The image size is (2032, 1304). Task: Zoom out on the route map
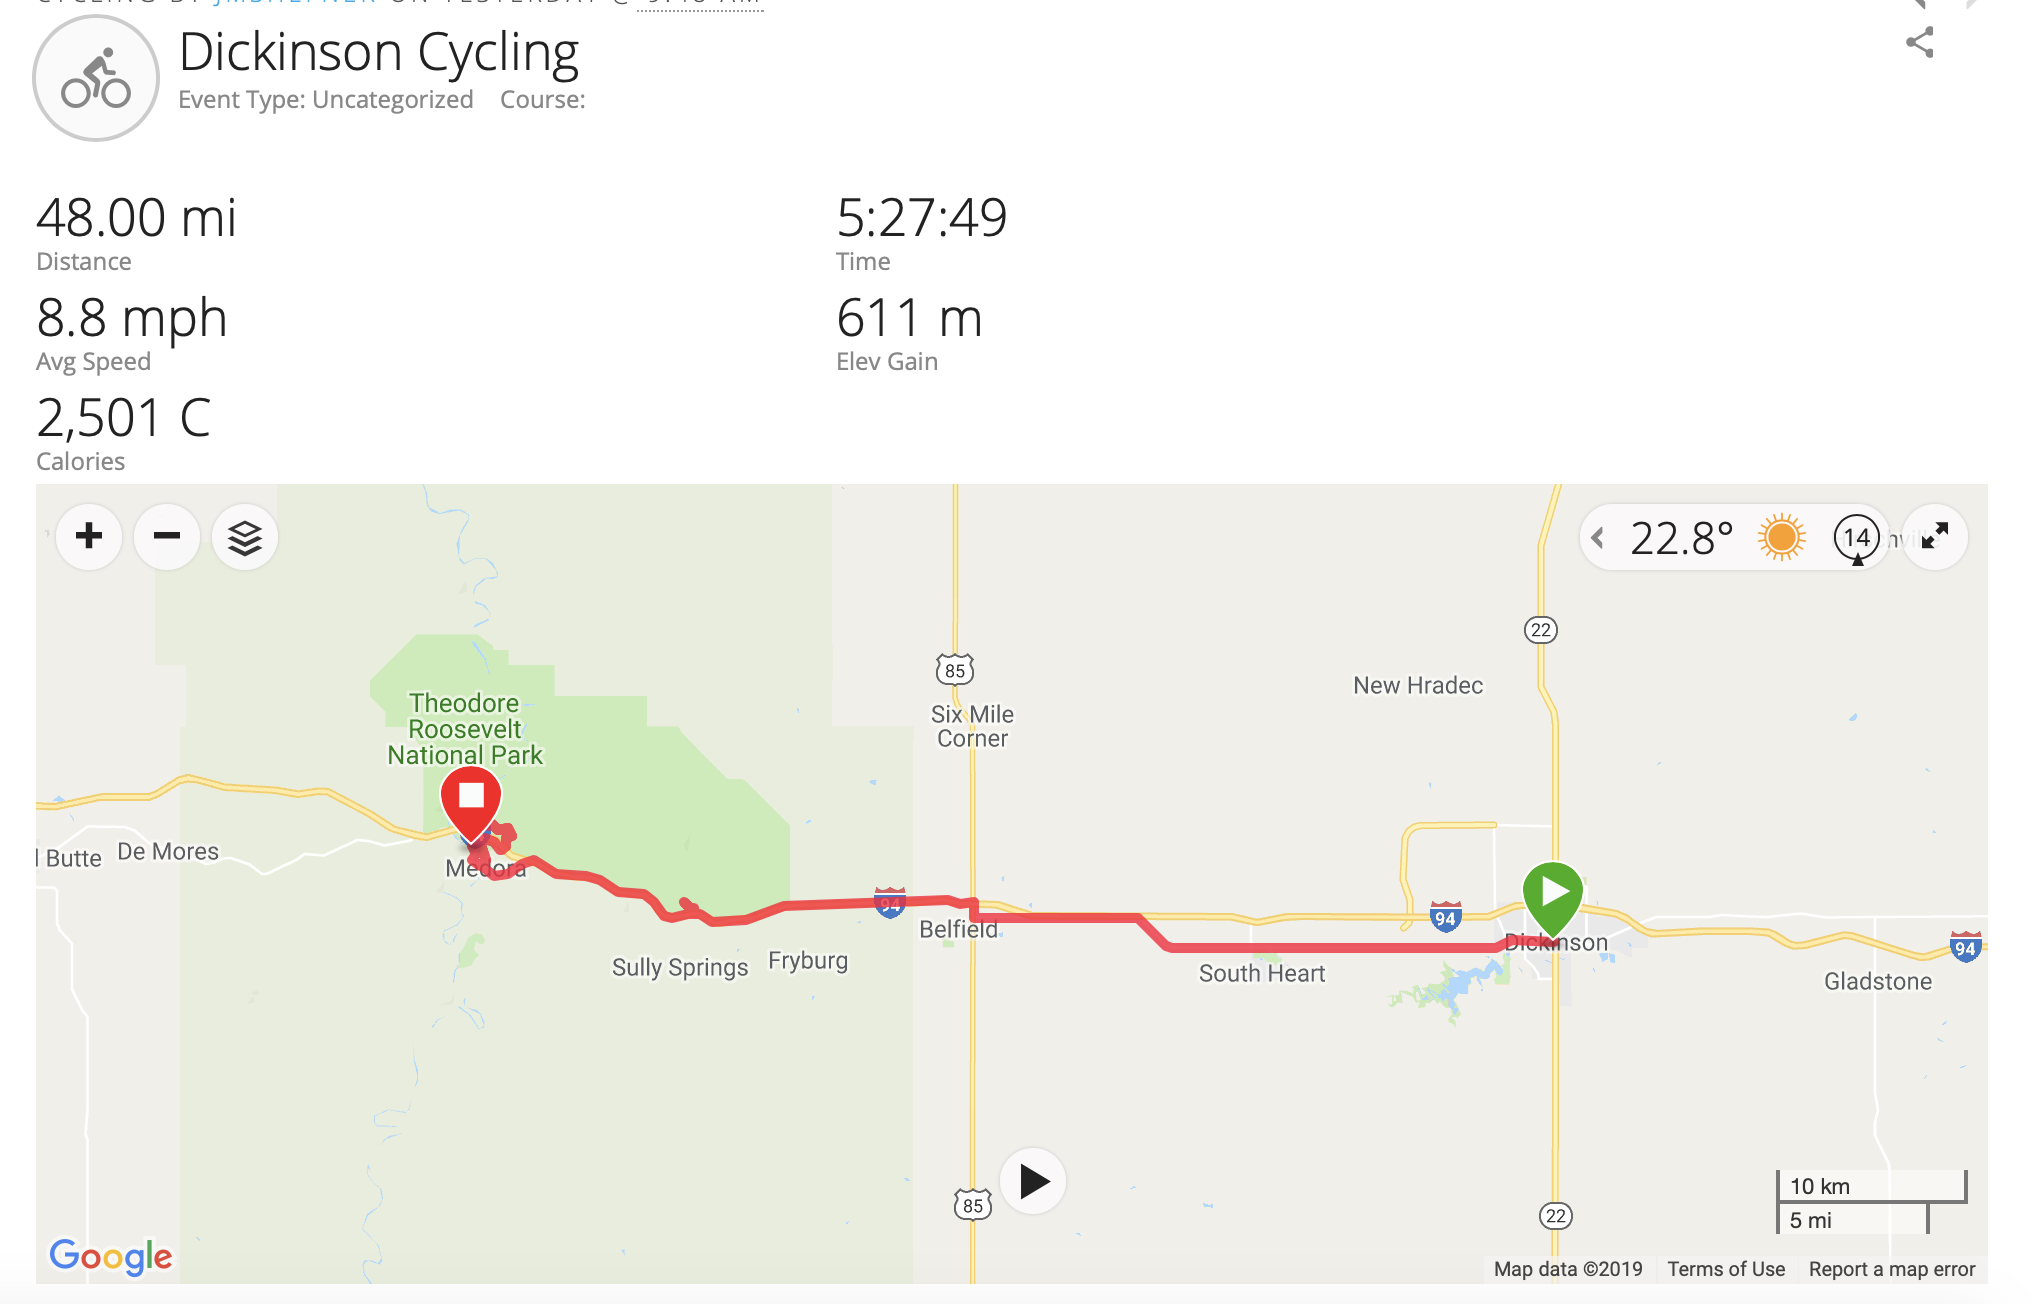167,537
